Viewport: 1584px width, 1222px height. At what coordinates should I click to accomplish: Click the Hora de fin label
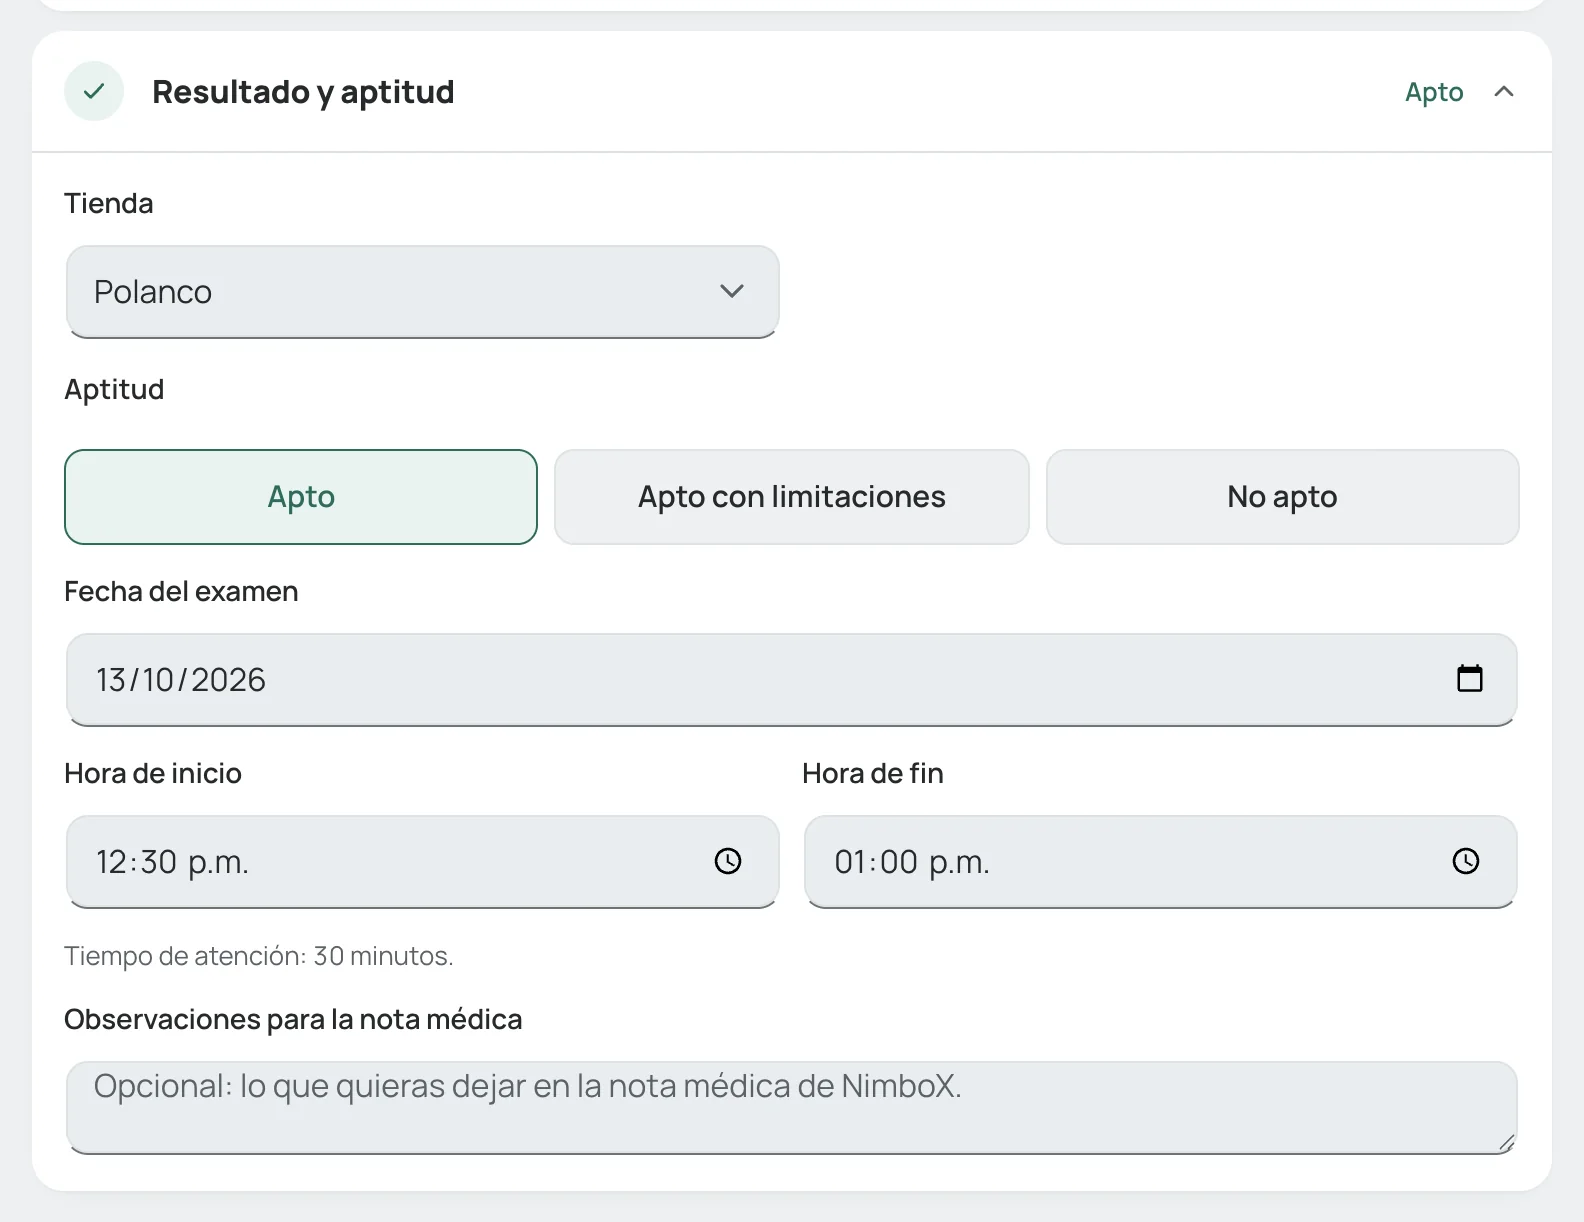873,773
